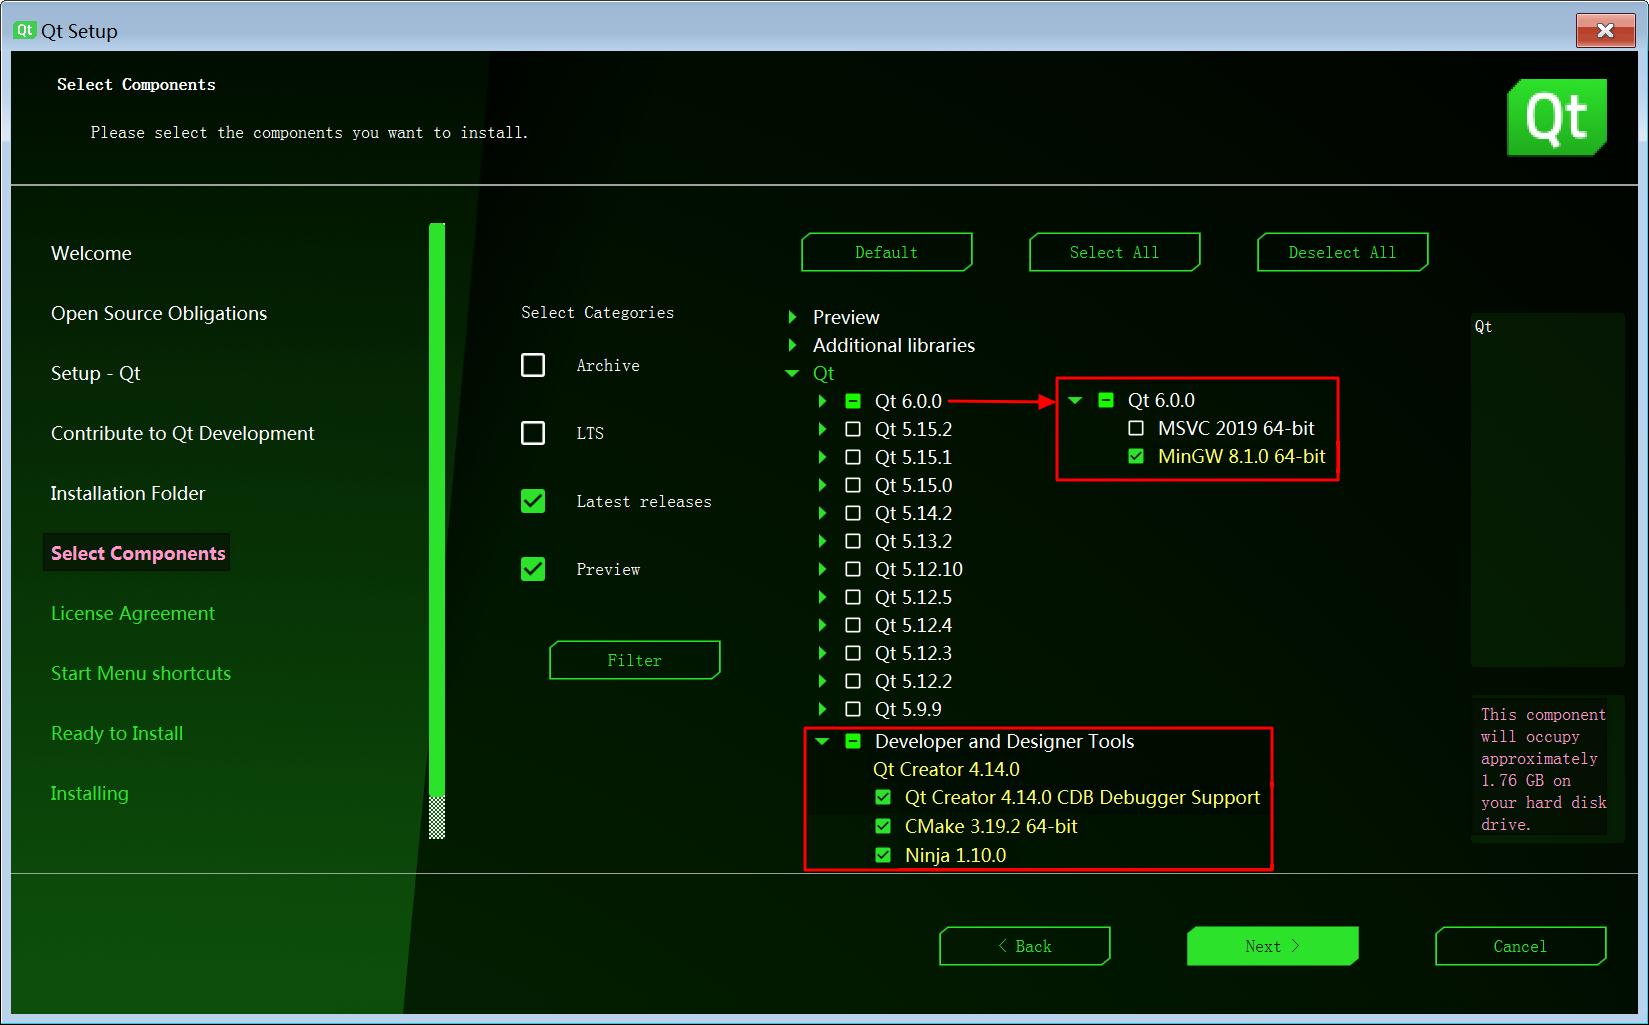Expand the Additional libraries node
The height and width of the screenshot is (1025, 1649).
click(792, 345)
